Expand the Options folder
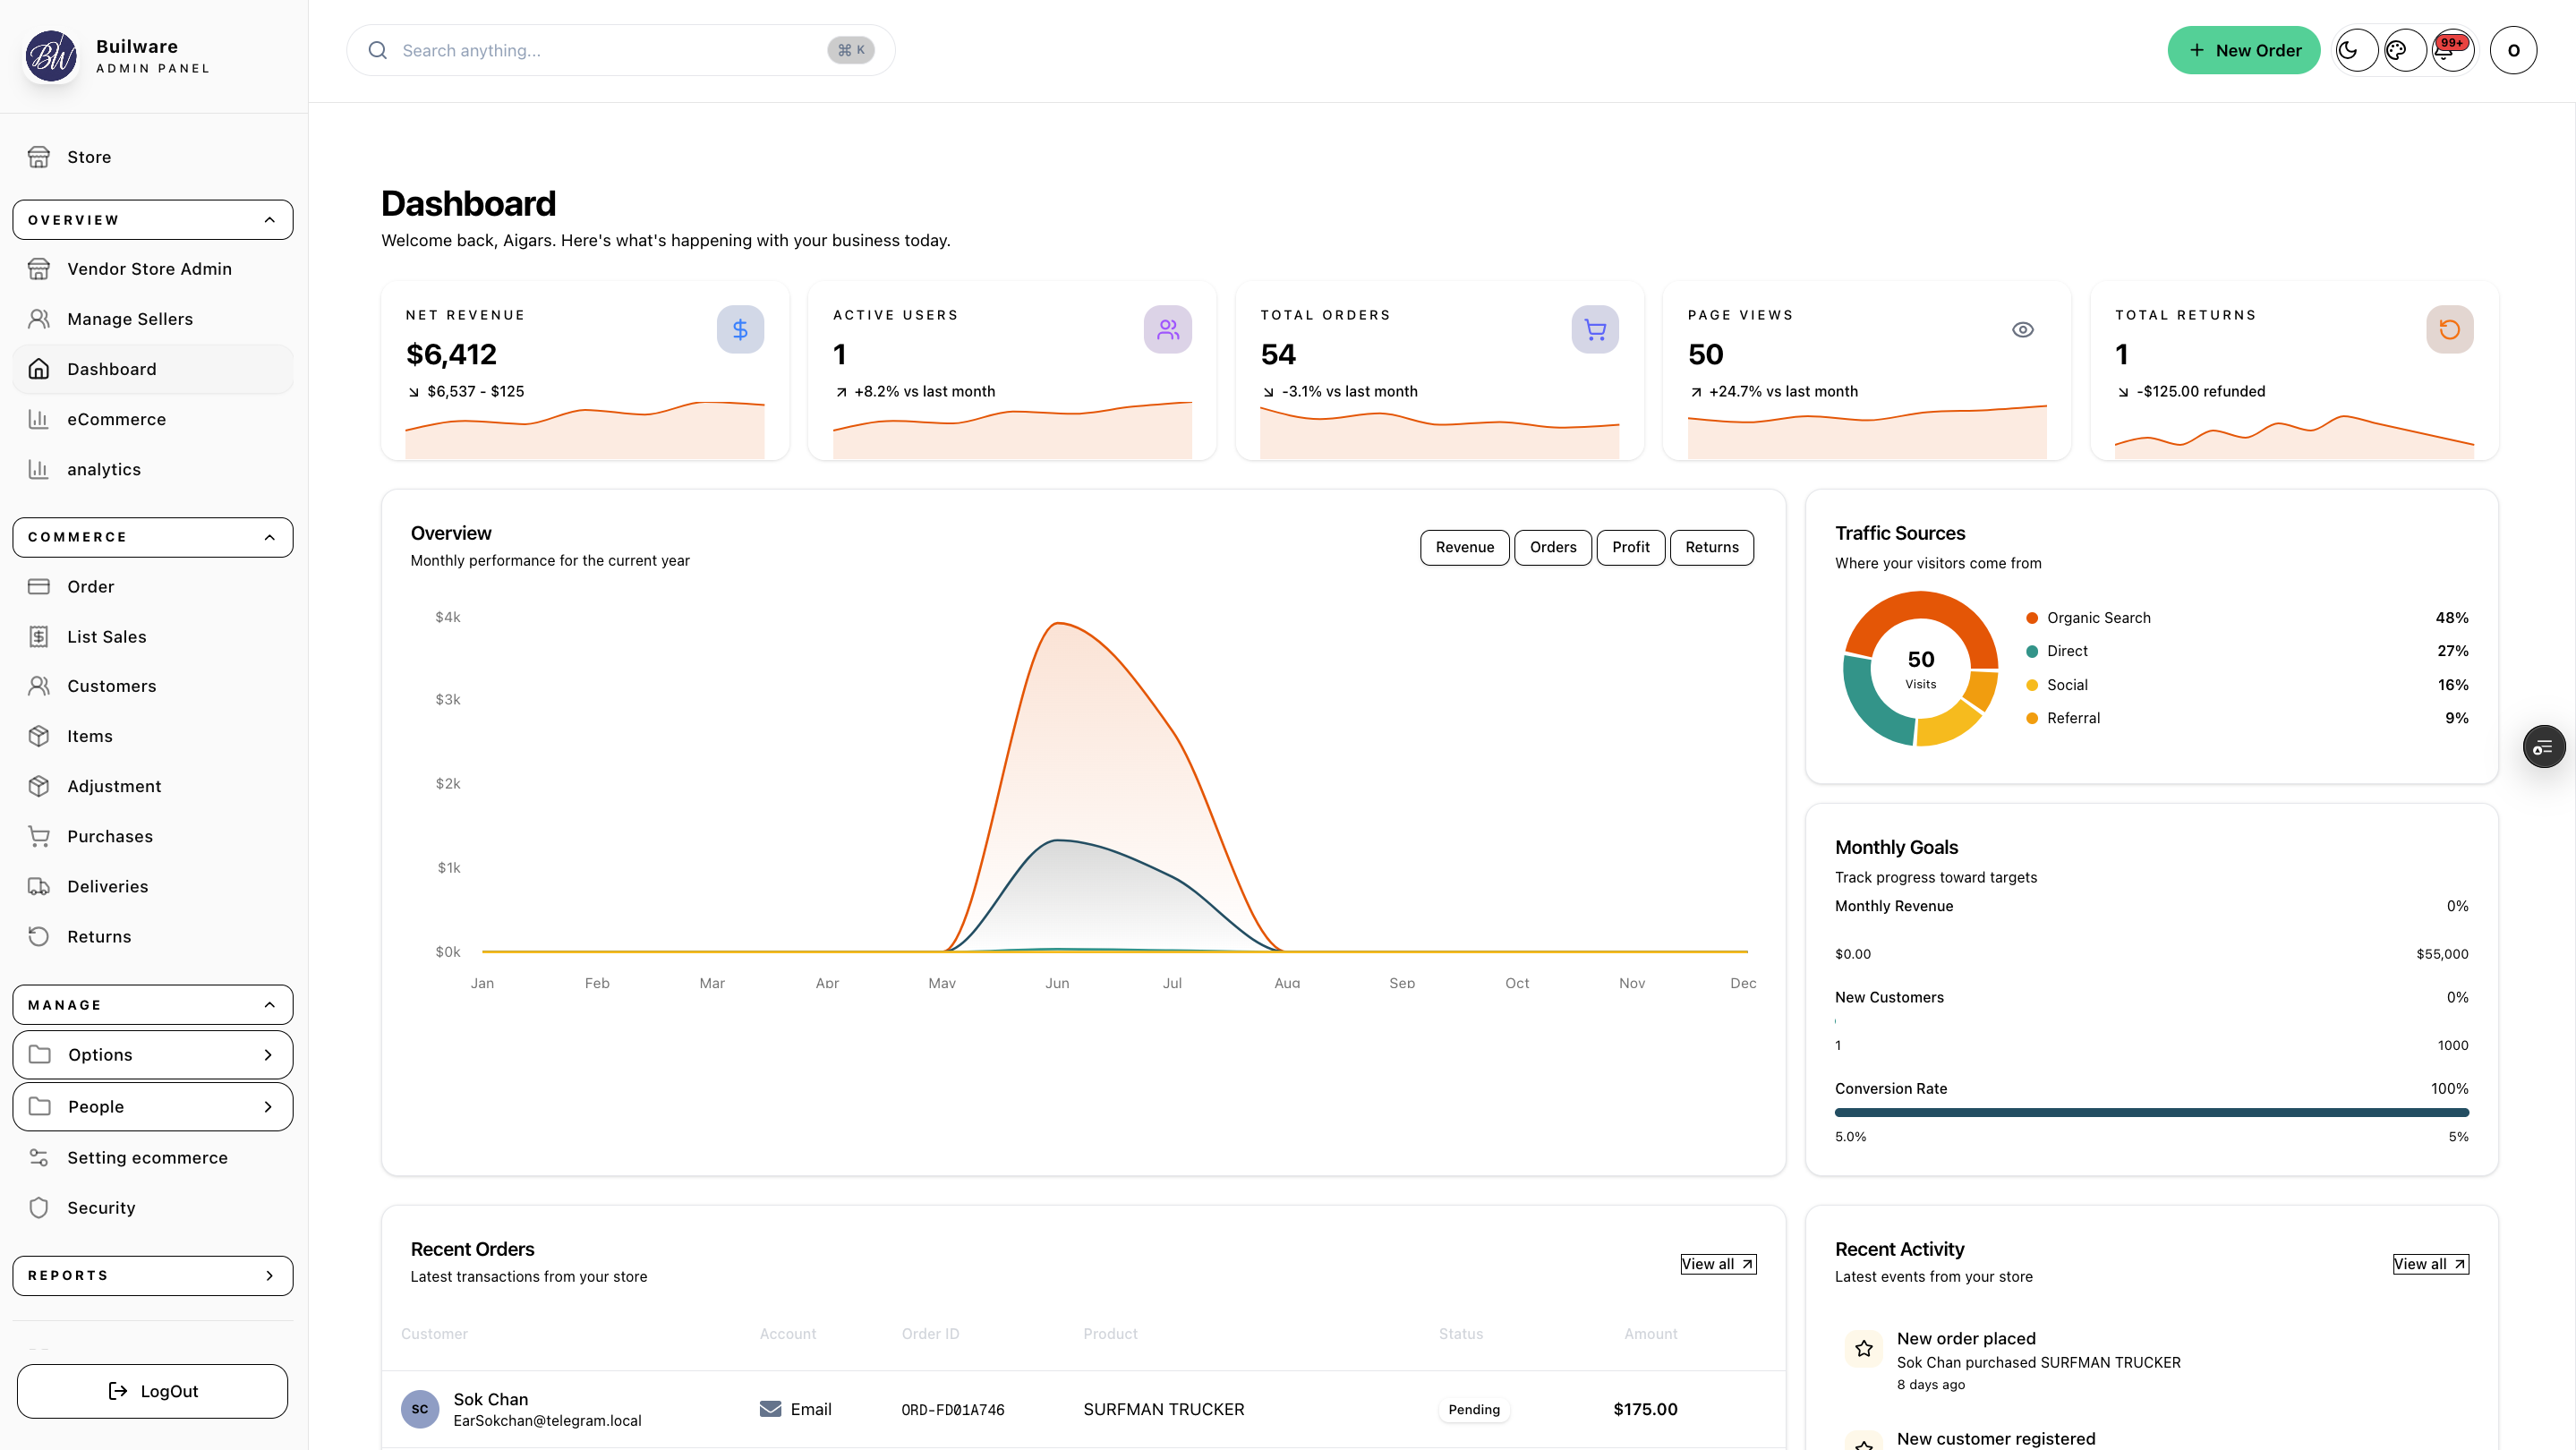 coord(153,1055)
